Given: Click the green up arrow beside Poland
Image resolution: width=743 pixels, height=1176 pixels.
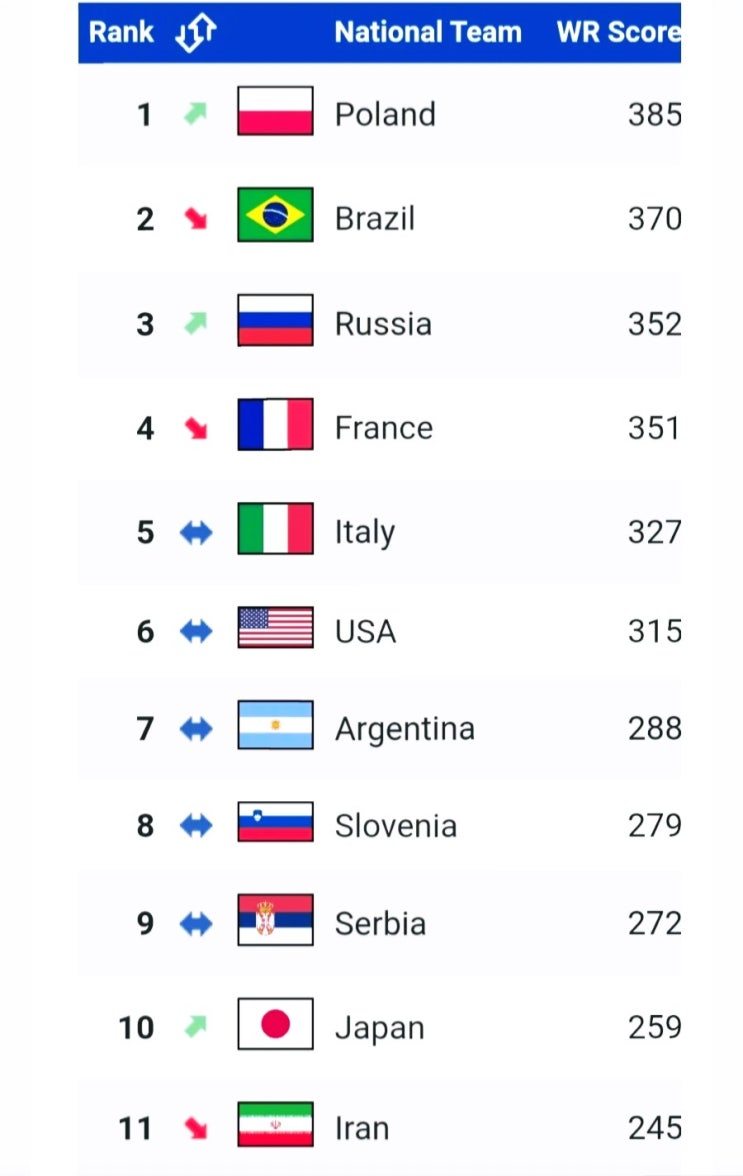Looking at the screenshot, I should (195, 113).
